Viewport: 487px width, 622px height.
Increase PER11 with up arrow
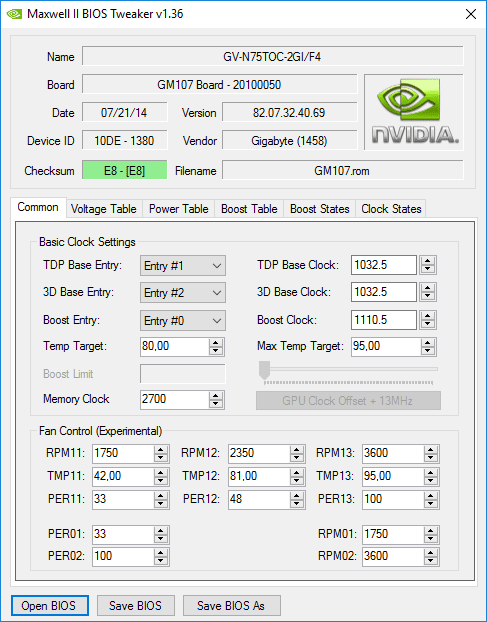pos(161,496)
